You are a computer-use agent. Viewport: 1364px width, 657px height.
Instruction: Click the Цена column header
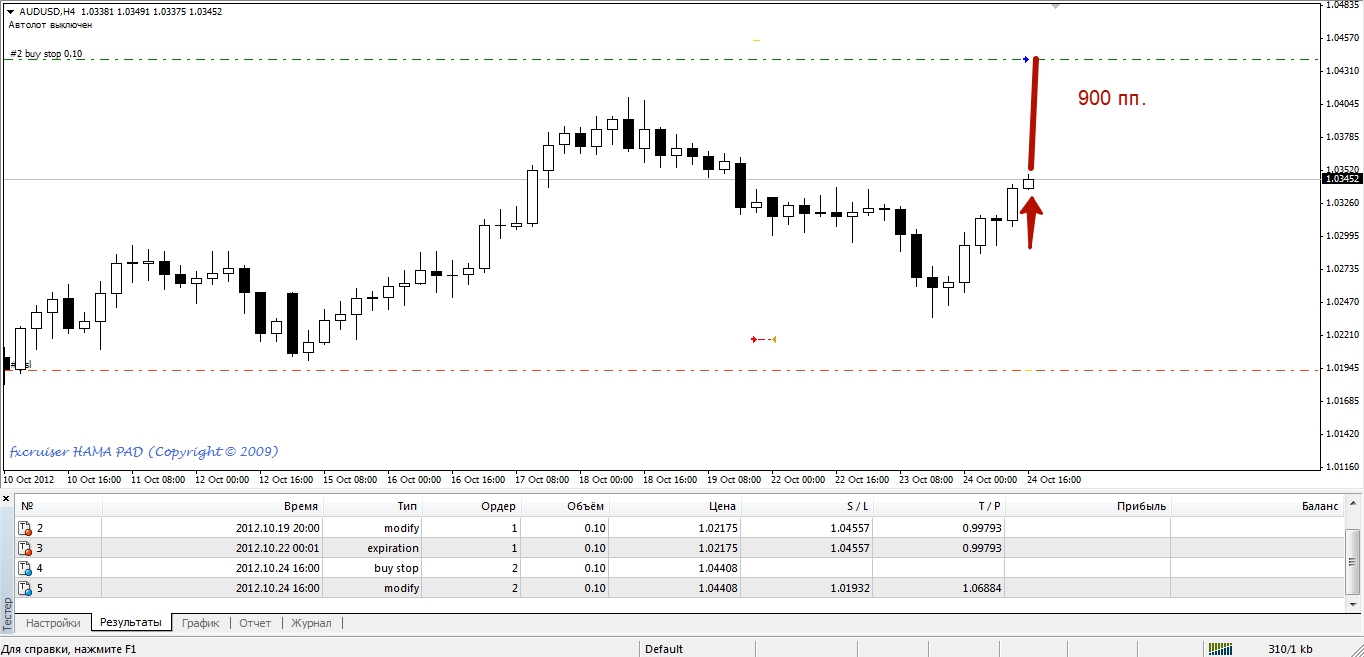(x=675, y=506)
